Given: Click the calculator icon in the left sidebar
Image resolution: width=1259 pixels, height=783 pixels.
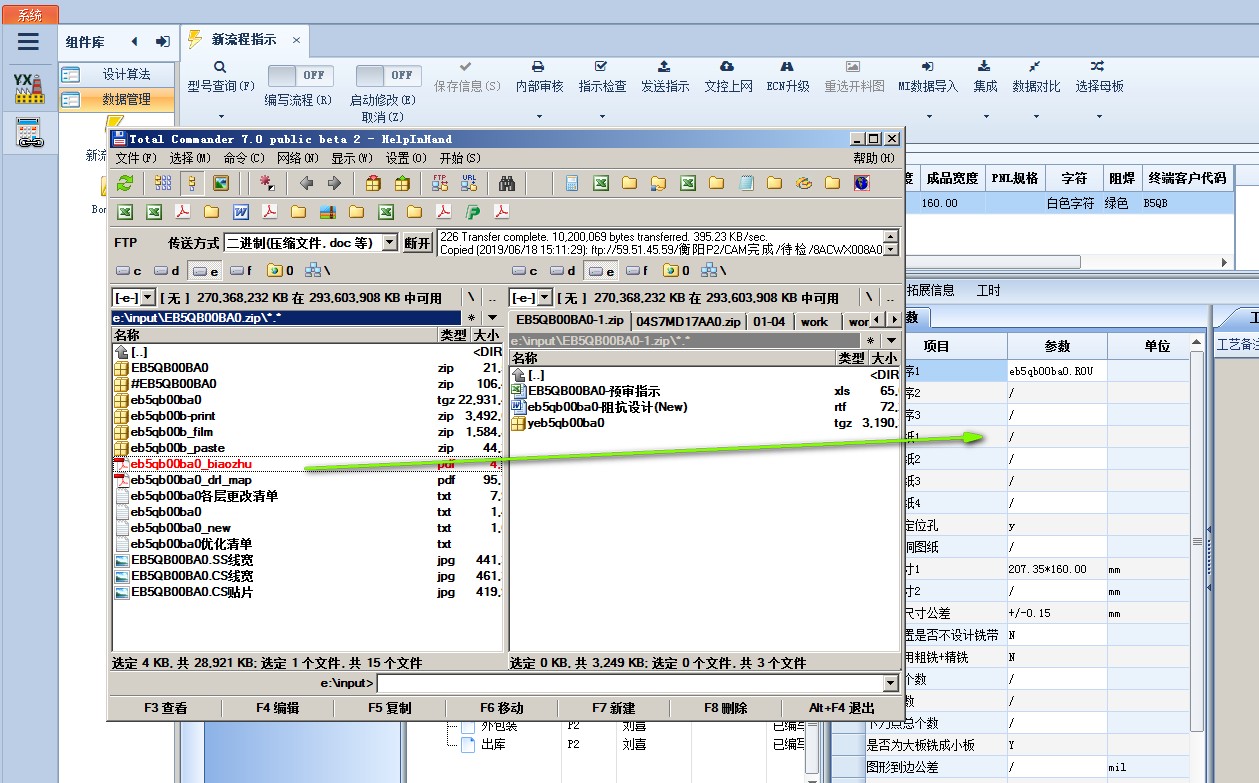Looking at the screenshot, I should click(29, 132).
